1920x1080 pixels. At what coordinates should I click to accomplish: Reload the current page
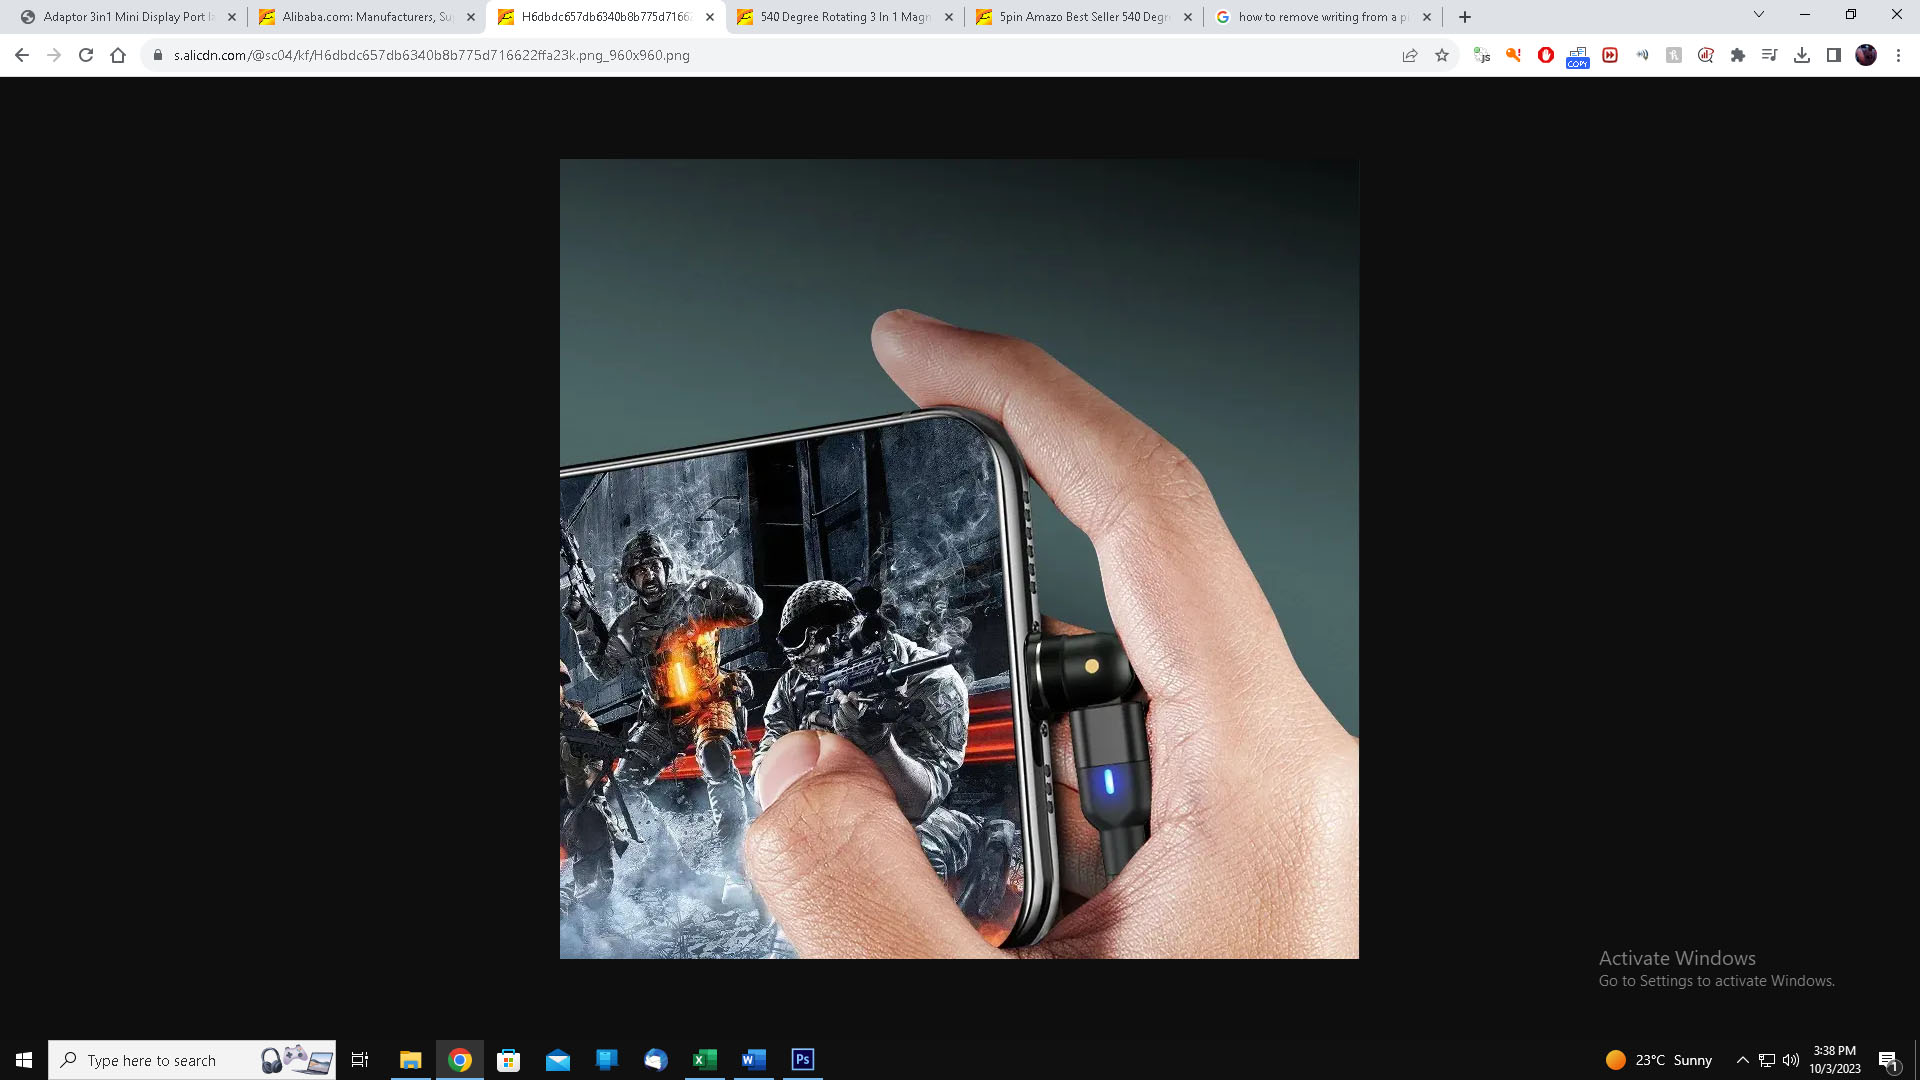pyautogui.click(x=86, y=56)
